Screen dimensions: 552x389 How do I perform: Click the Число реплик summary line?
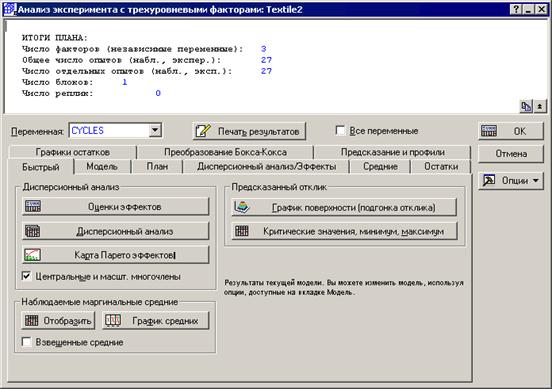[x=92, y=93]
